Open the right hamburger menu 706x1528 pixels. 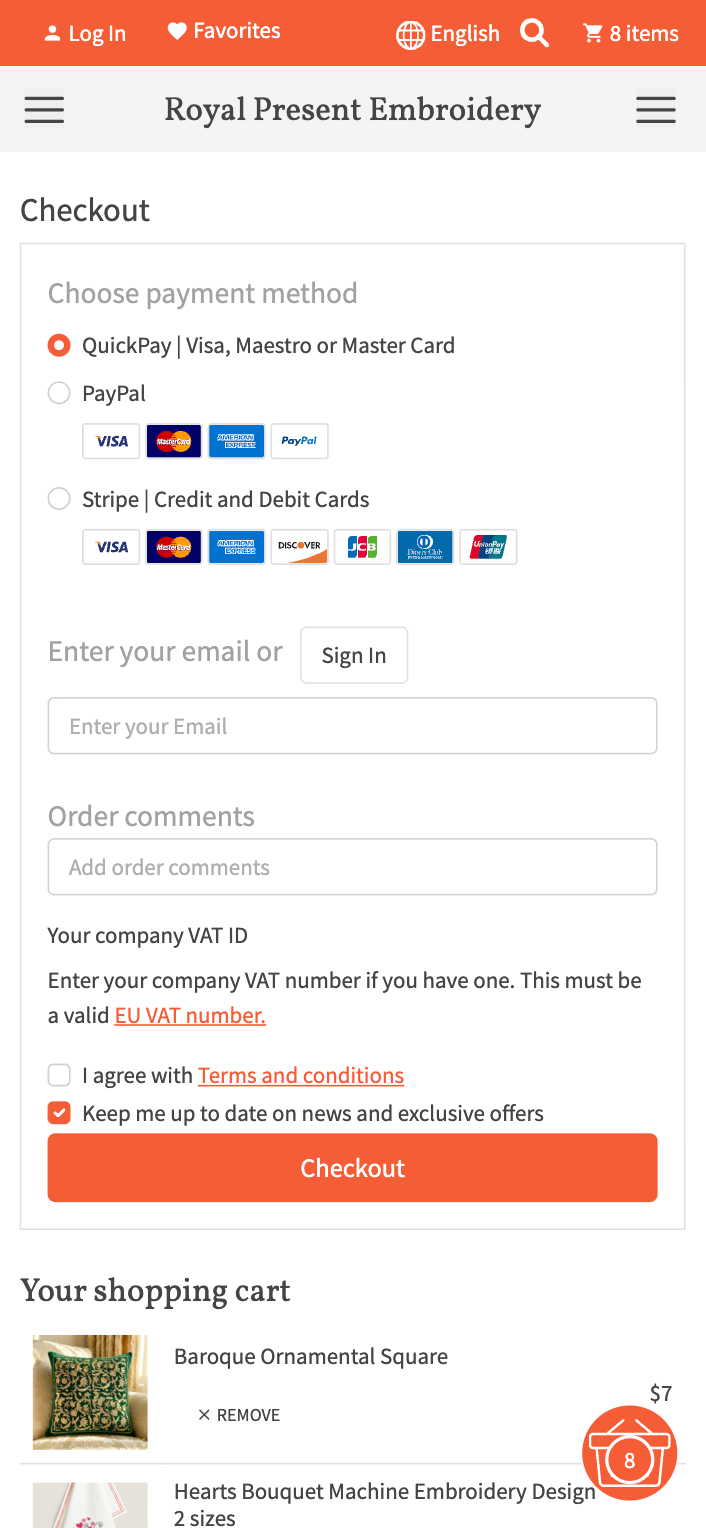[655, 109]
